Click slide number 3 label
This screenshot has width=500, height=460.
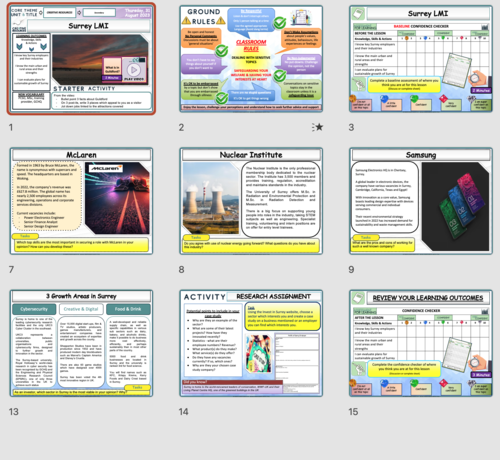pyautogui.click(x=351, y=127)
